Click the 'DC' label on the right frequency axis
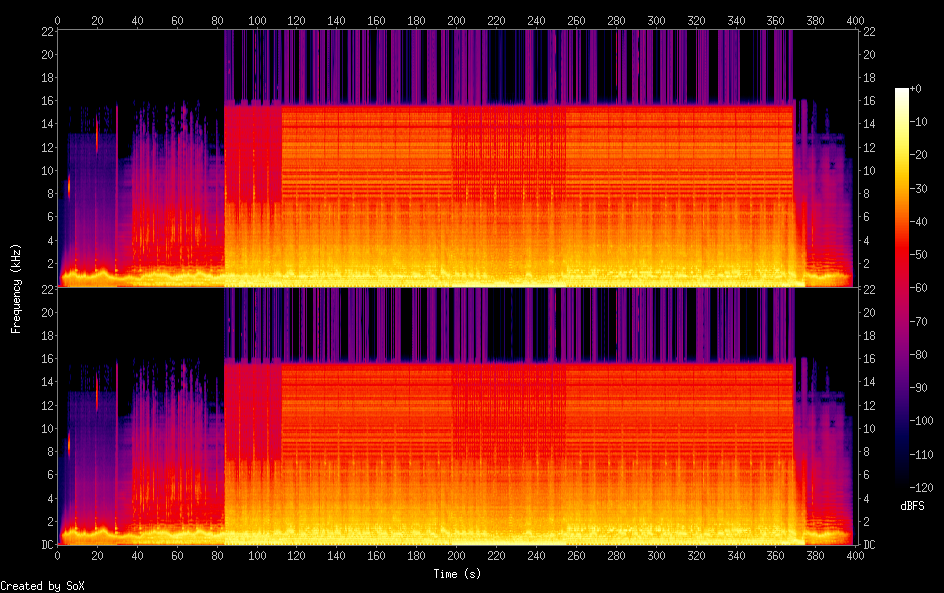Viewport: 944px width, 593px height. tap(868, 545)
